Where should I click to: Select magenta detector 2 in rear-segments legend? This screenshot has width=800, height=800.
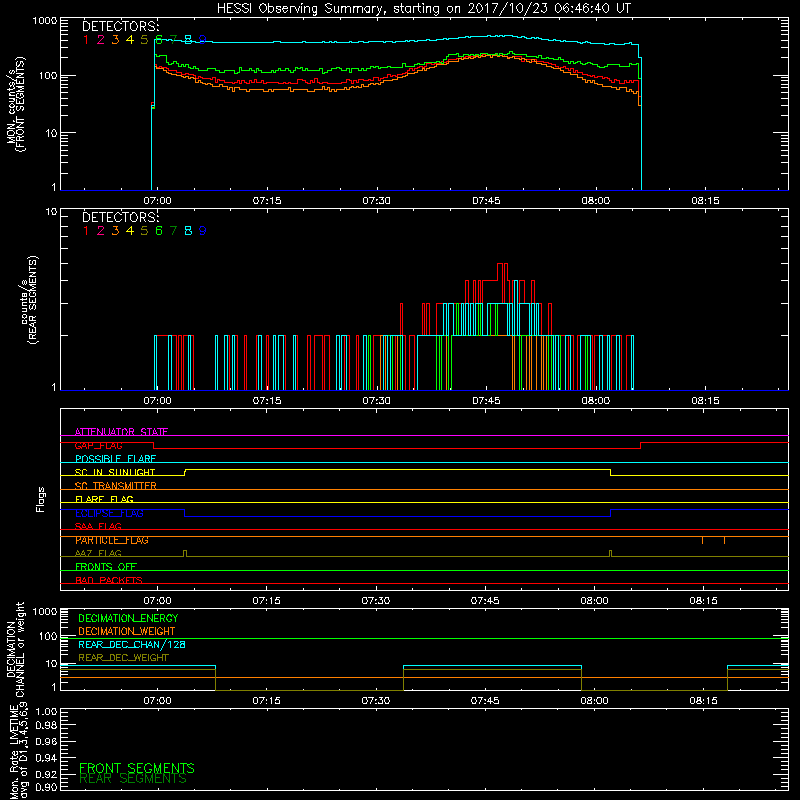[101, 231]
